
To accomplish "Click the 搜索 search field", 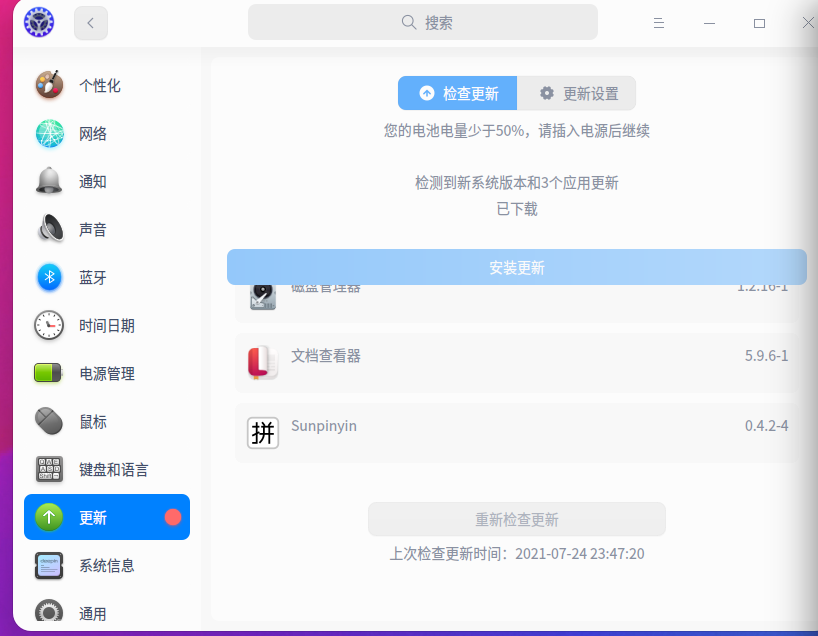I will click(x=422, y=22).
